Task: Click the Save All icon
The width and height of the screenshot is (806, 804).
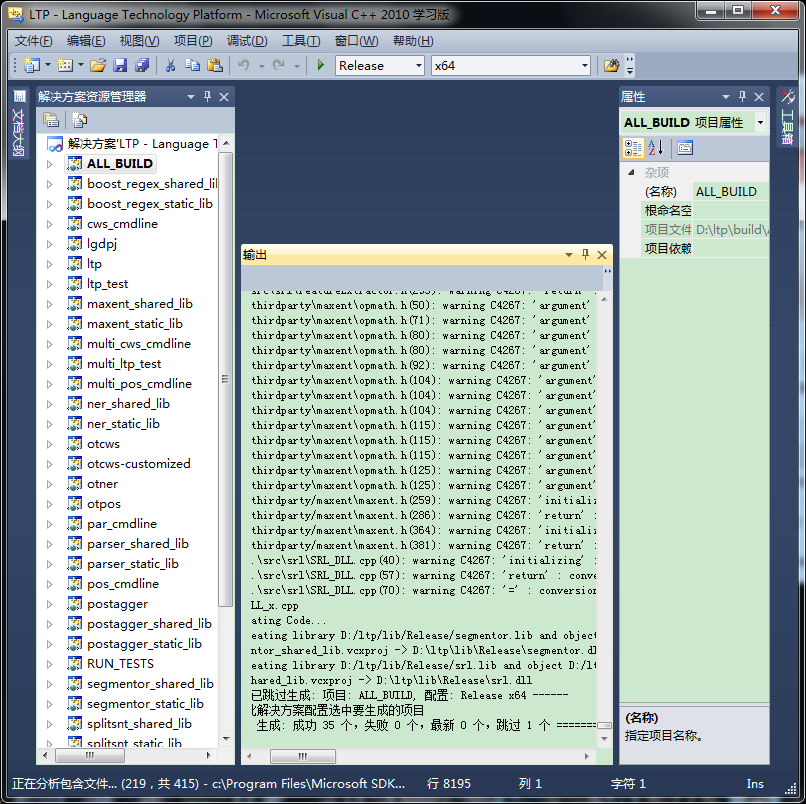Action: tap(142, 65)
